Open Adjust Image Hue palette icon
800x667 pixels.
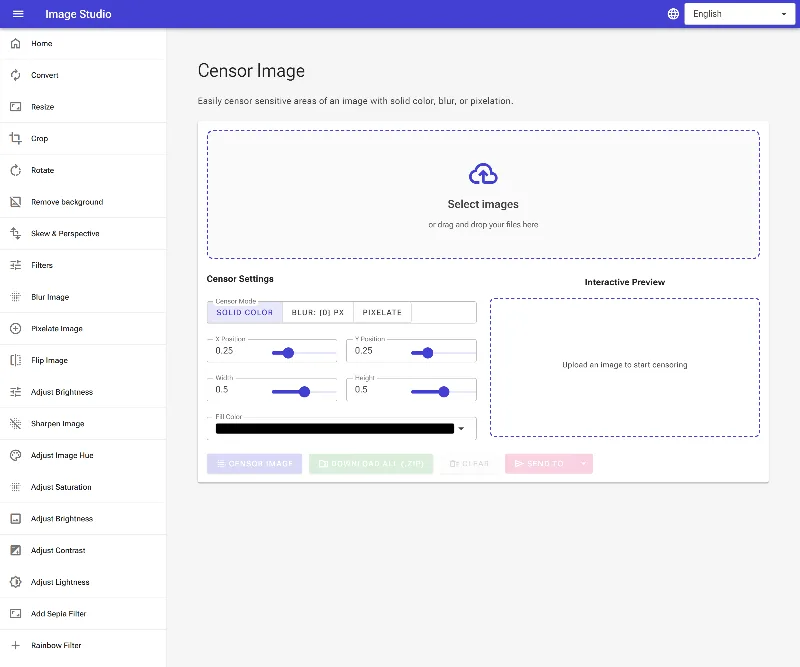[x=16, y=455]
